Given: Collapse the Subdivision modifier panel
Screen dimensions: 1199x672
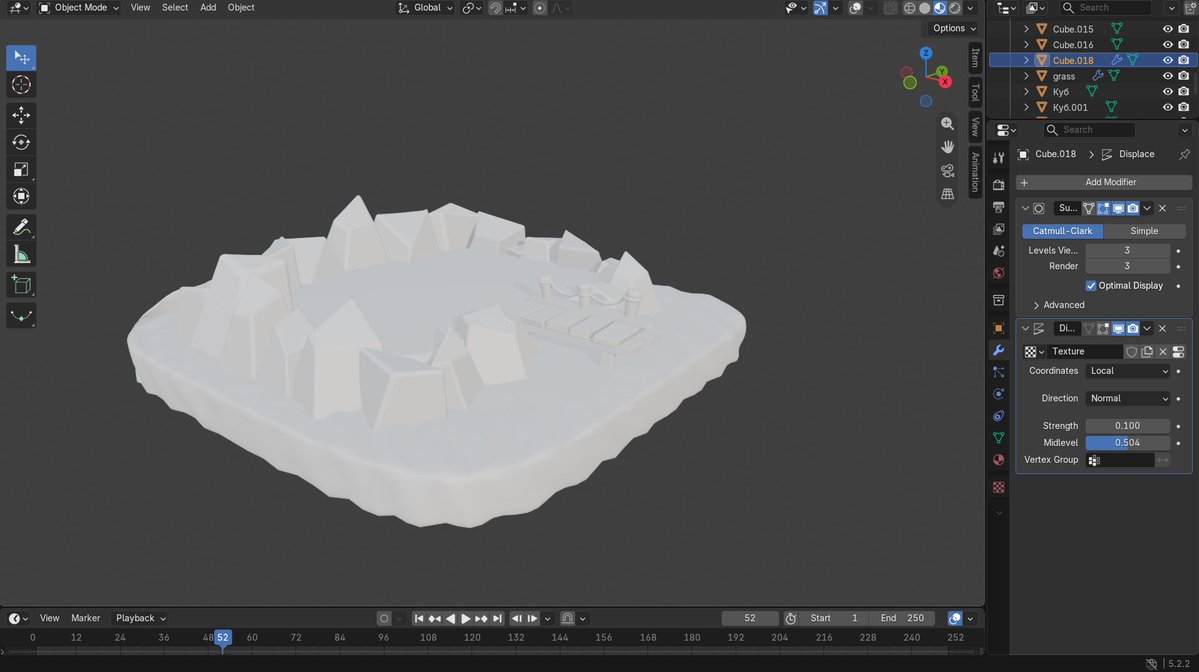Looking at the screenshot, I should (x=1025, y=208).
